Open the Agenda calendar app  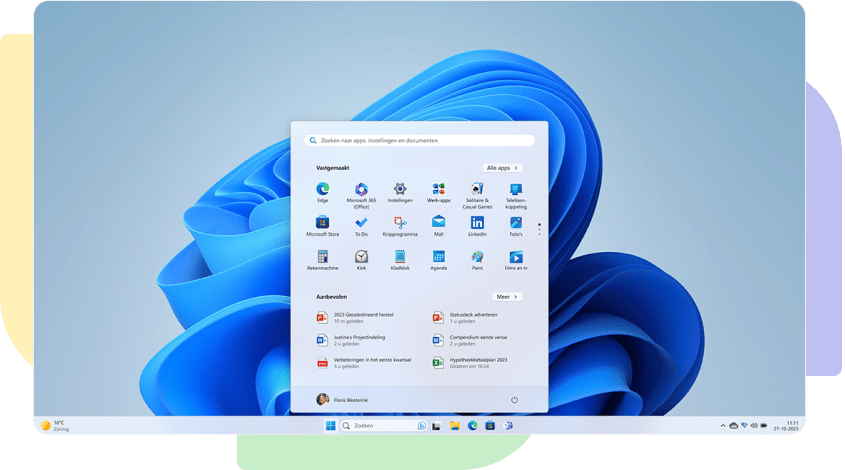[439, 260]
